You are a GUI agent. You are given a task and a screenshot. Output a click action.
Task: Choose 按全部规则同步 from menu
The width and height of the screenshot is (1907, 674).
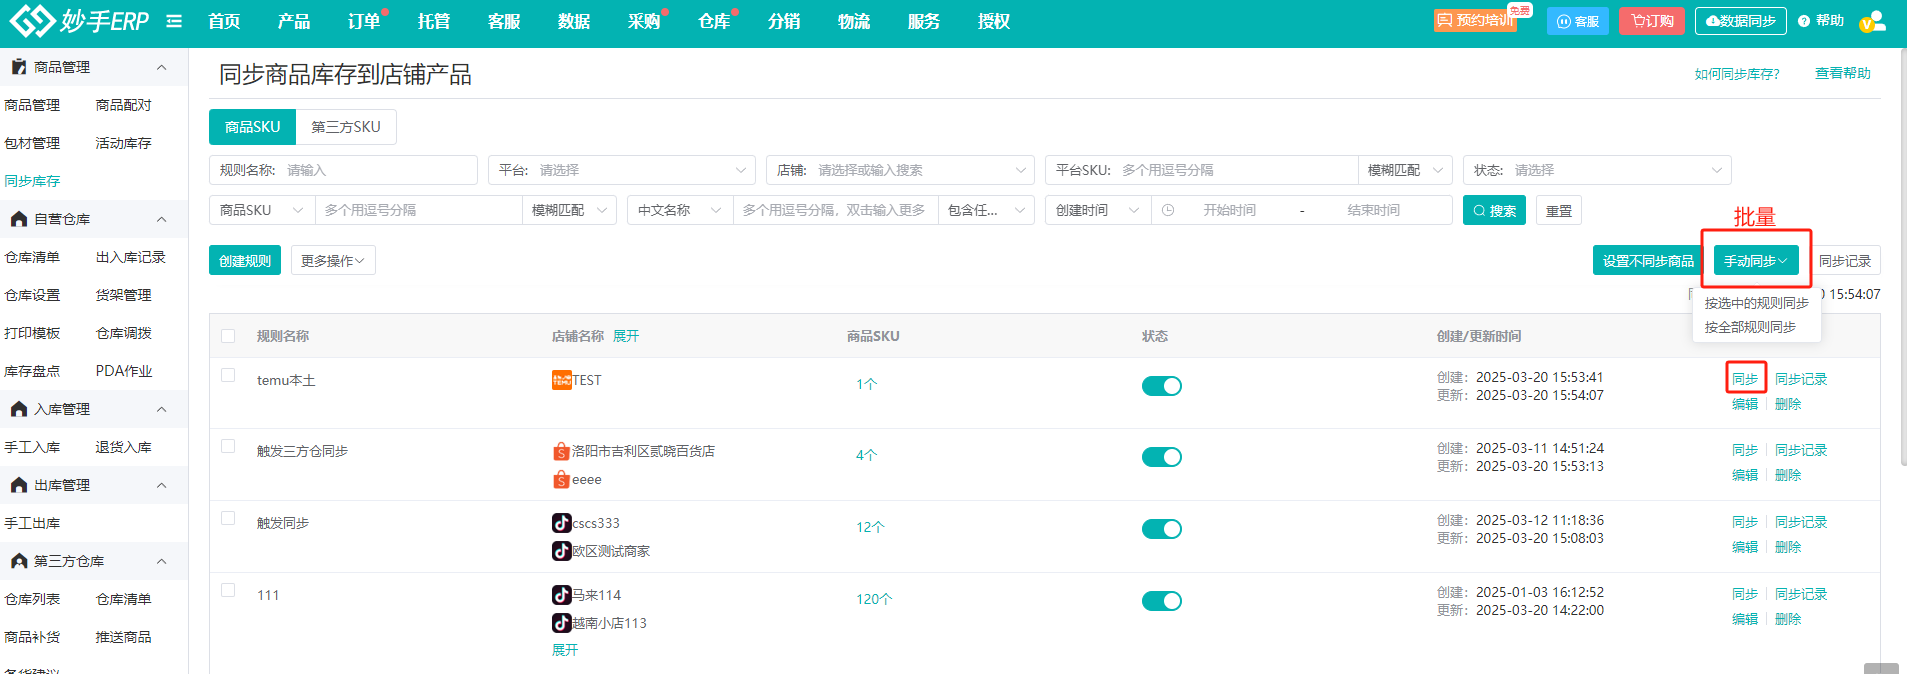(1750, 327)
